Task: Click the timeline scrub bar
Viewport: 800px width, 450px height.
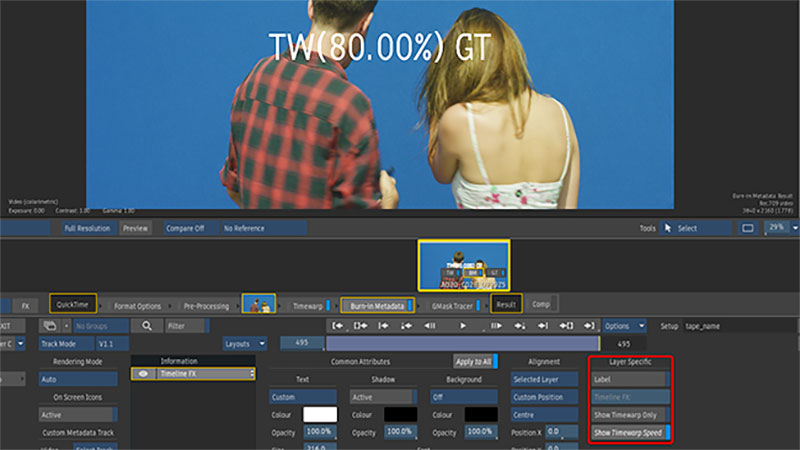Action: (x=463, y=343)
